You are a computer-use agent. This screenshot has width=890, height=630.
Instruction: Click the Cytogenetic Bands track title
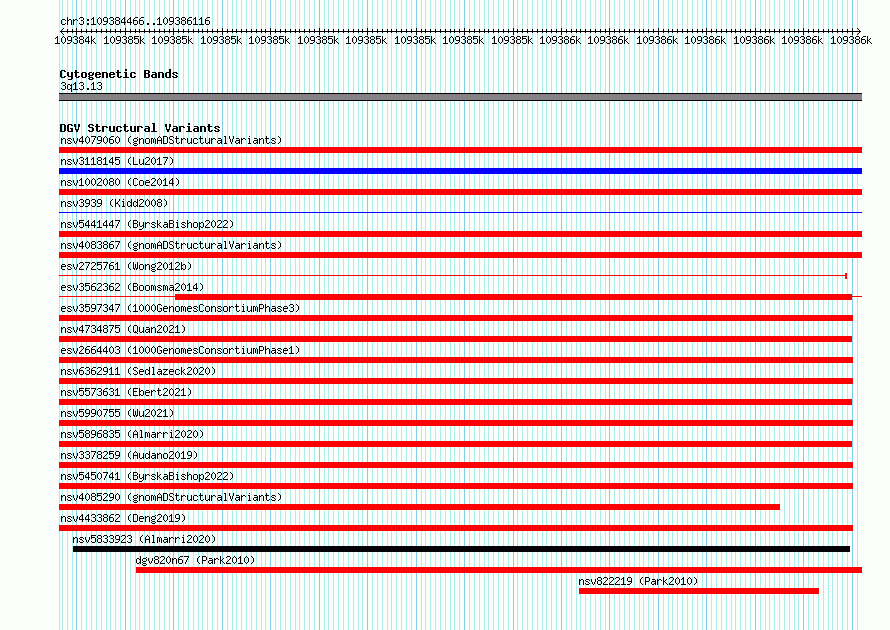(x=119, y=74)
